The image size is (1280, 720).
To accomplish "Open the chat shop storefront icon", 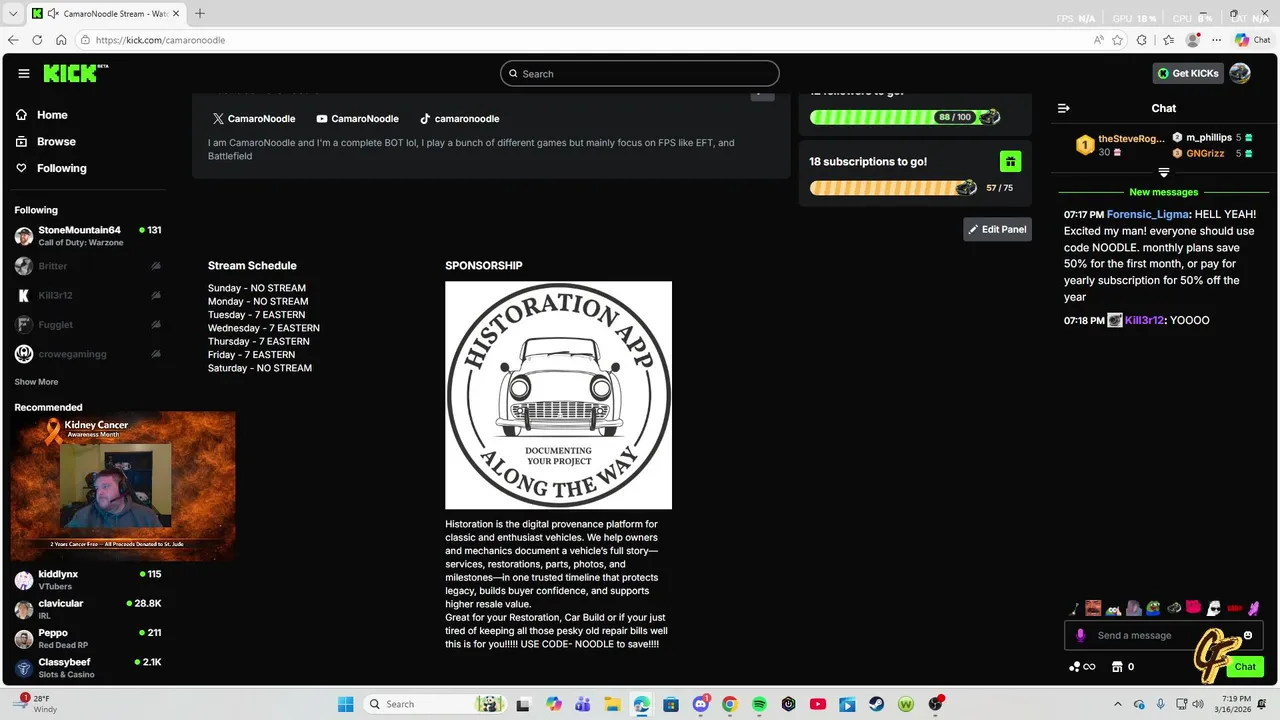I will coord(1117,667).
